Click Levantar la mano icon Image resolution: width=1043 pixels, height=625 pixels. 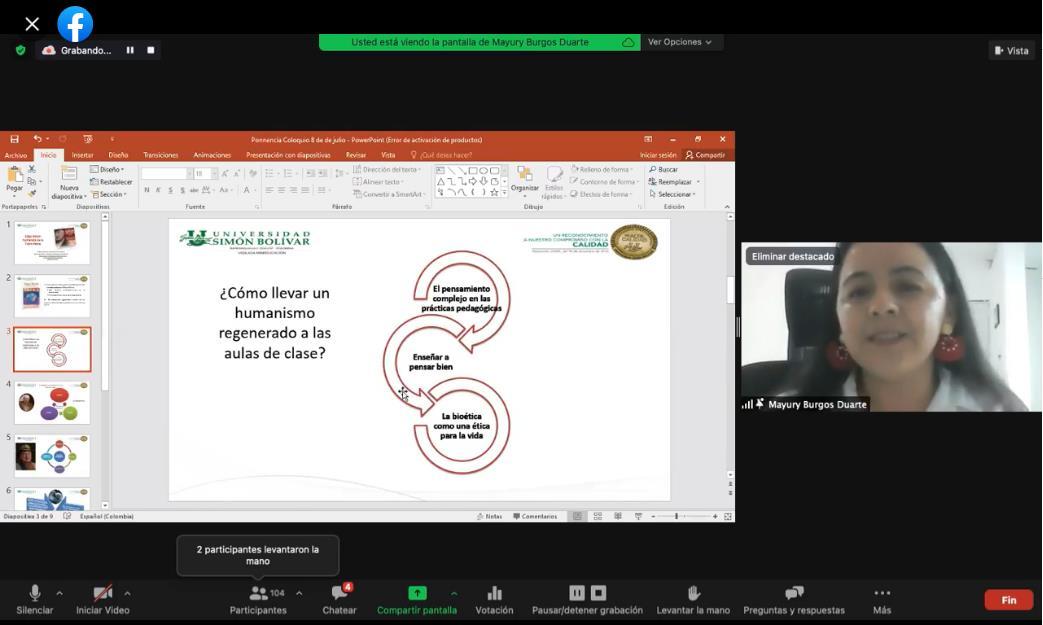[x=693, y=592]
